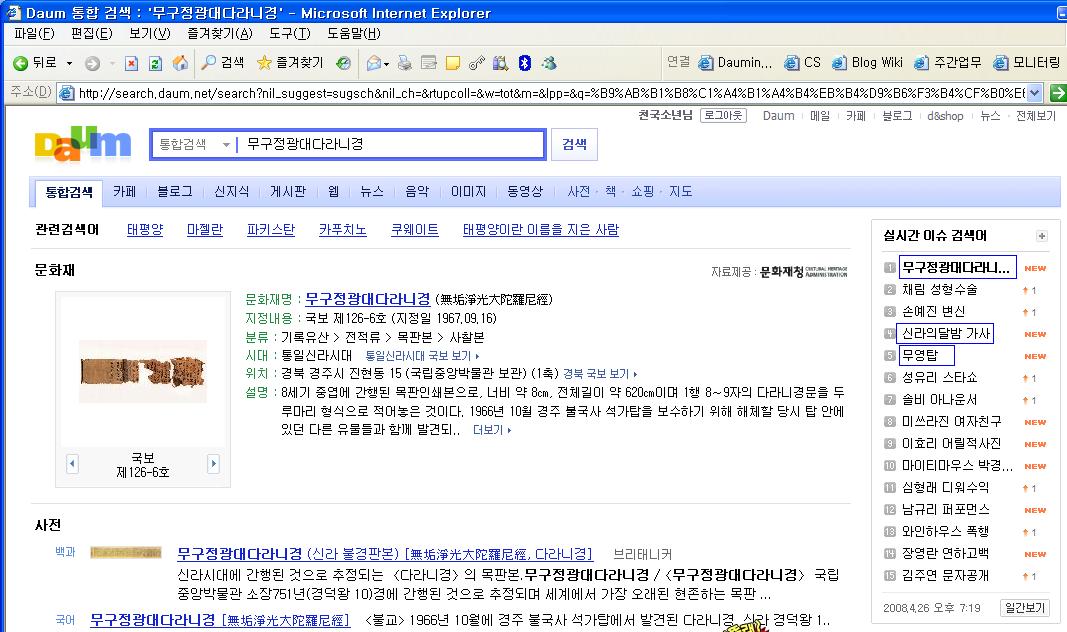The width and height of the screenshot is (1067, 632).
Task: Open the Blog Wiki links-bar shortcut
Action: [868, 63]
